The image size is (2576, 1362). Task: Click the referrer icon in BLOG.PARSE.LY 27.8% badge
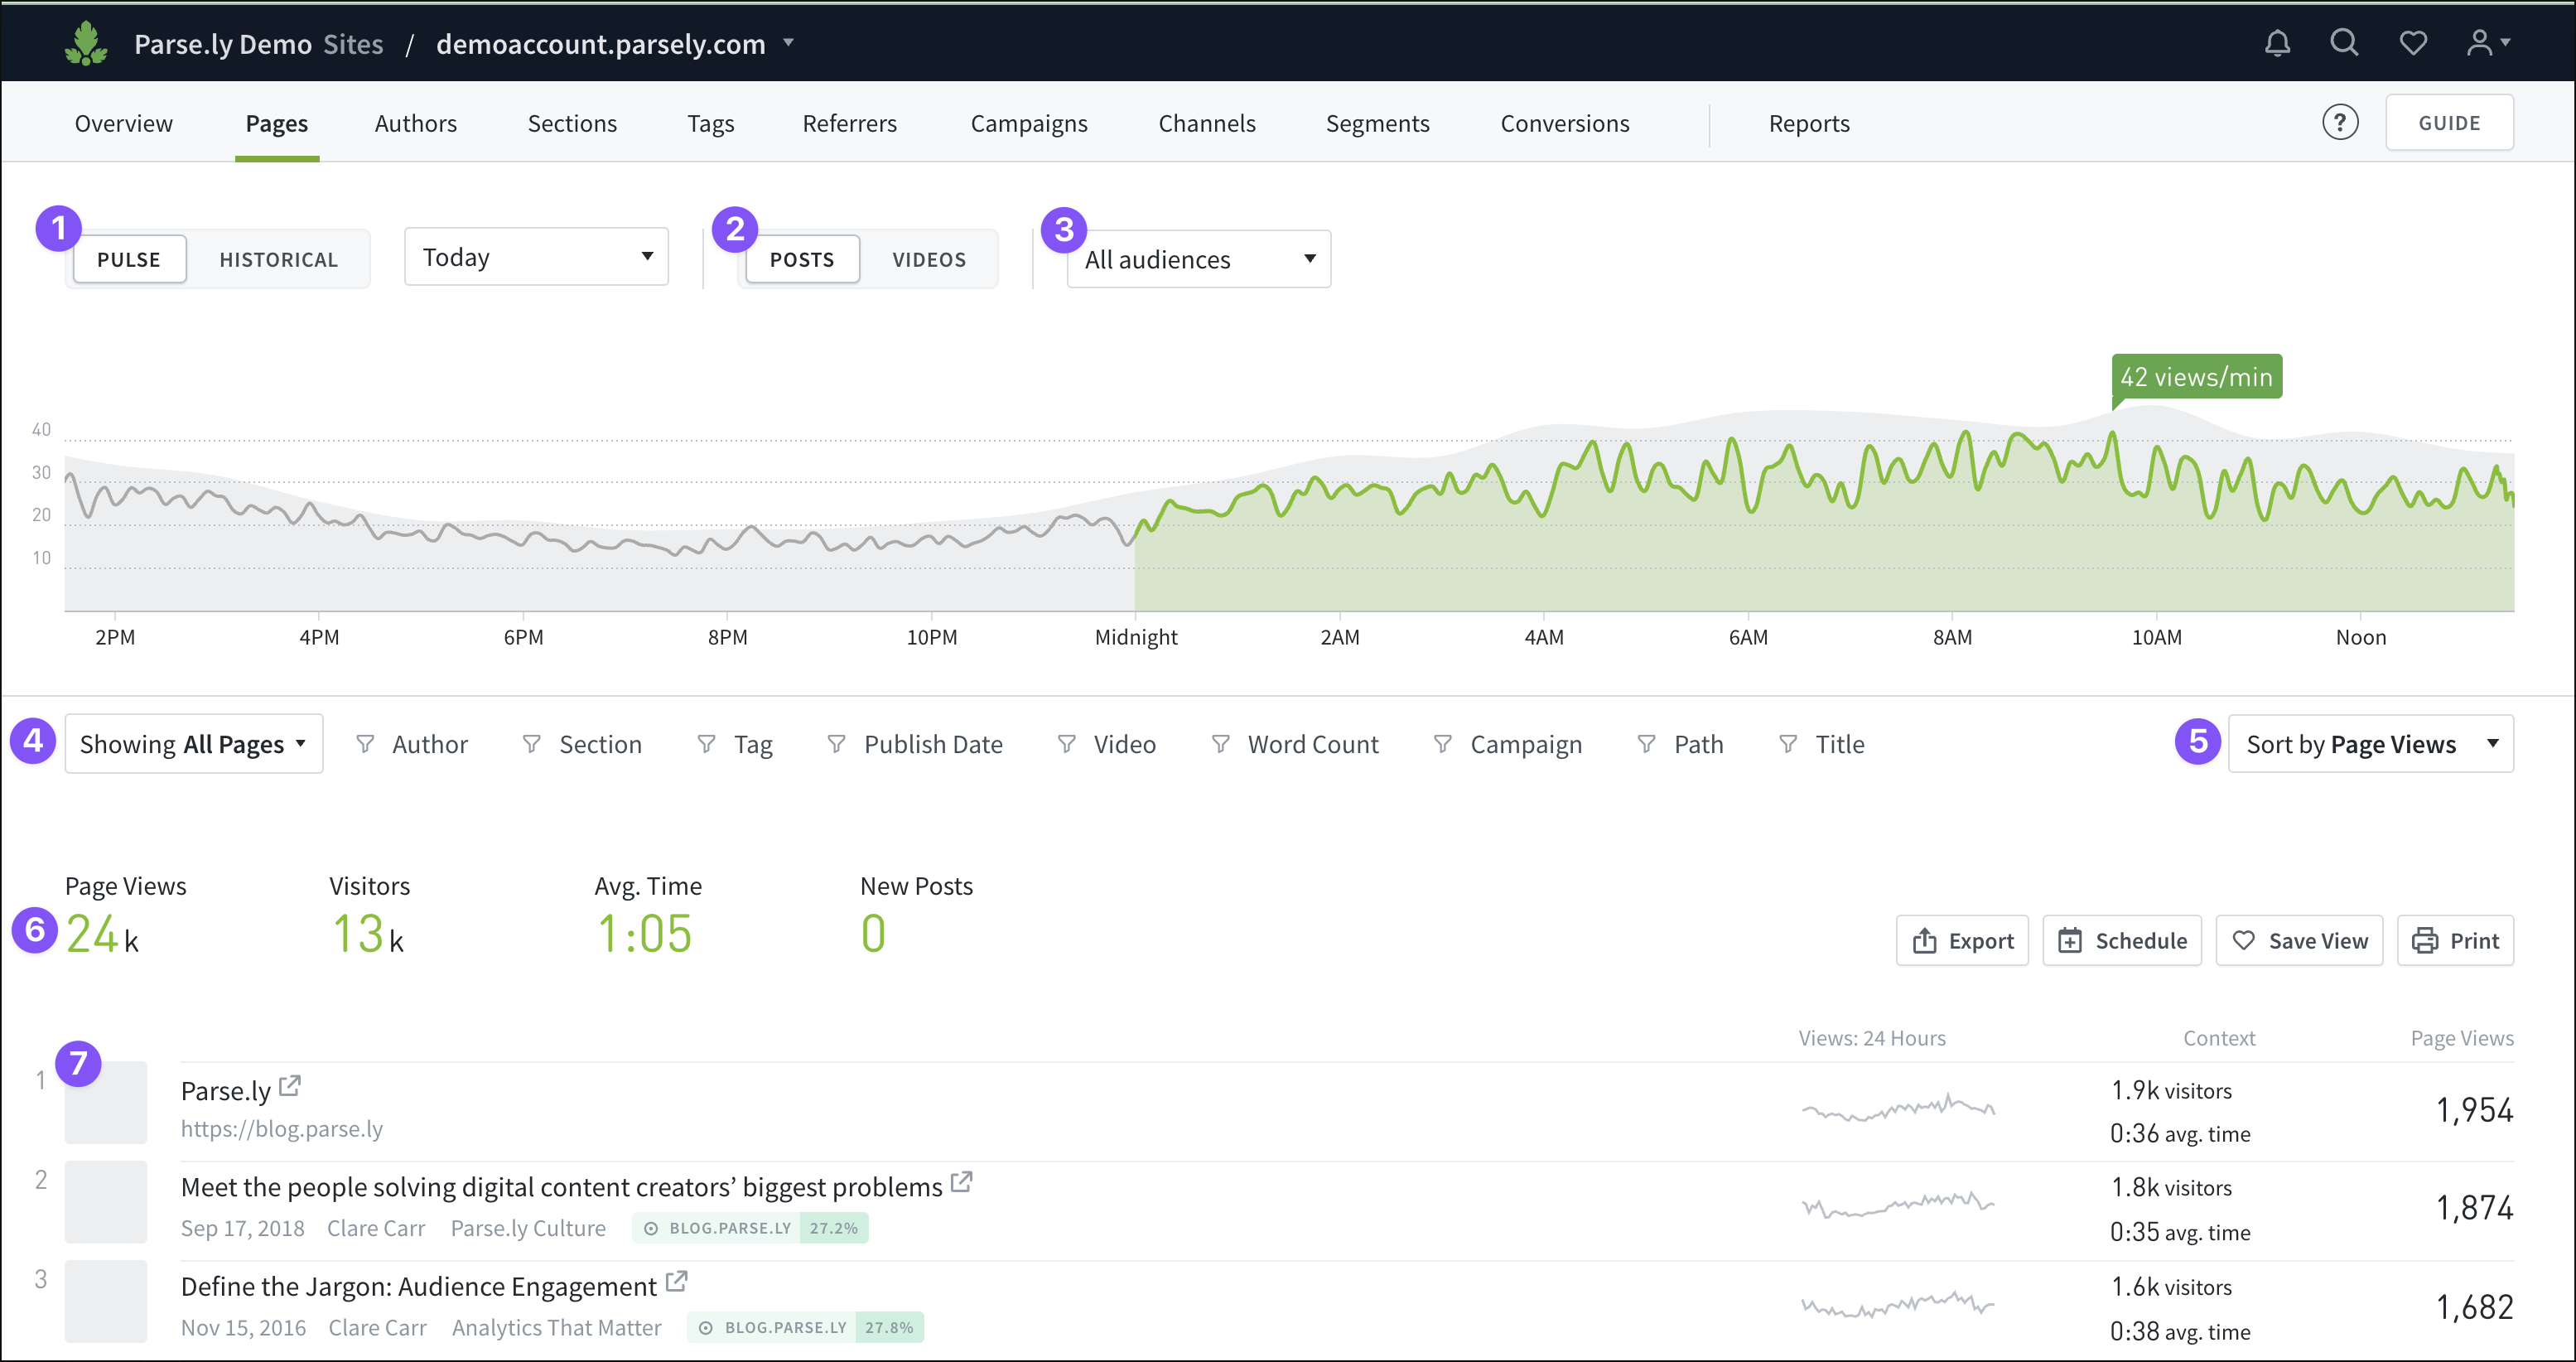point(706,1328)
